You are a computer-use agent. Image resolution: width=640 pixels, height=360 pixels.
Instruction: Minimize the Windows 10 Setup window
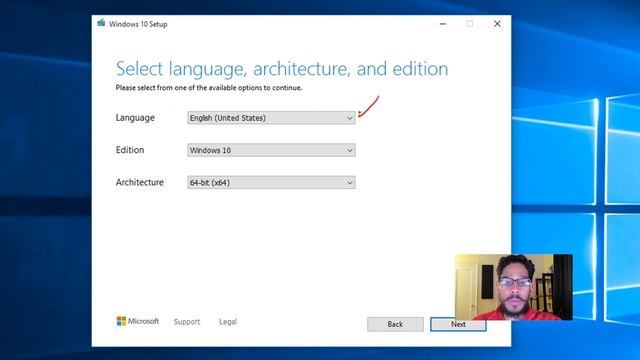443,24
